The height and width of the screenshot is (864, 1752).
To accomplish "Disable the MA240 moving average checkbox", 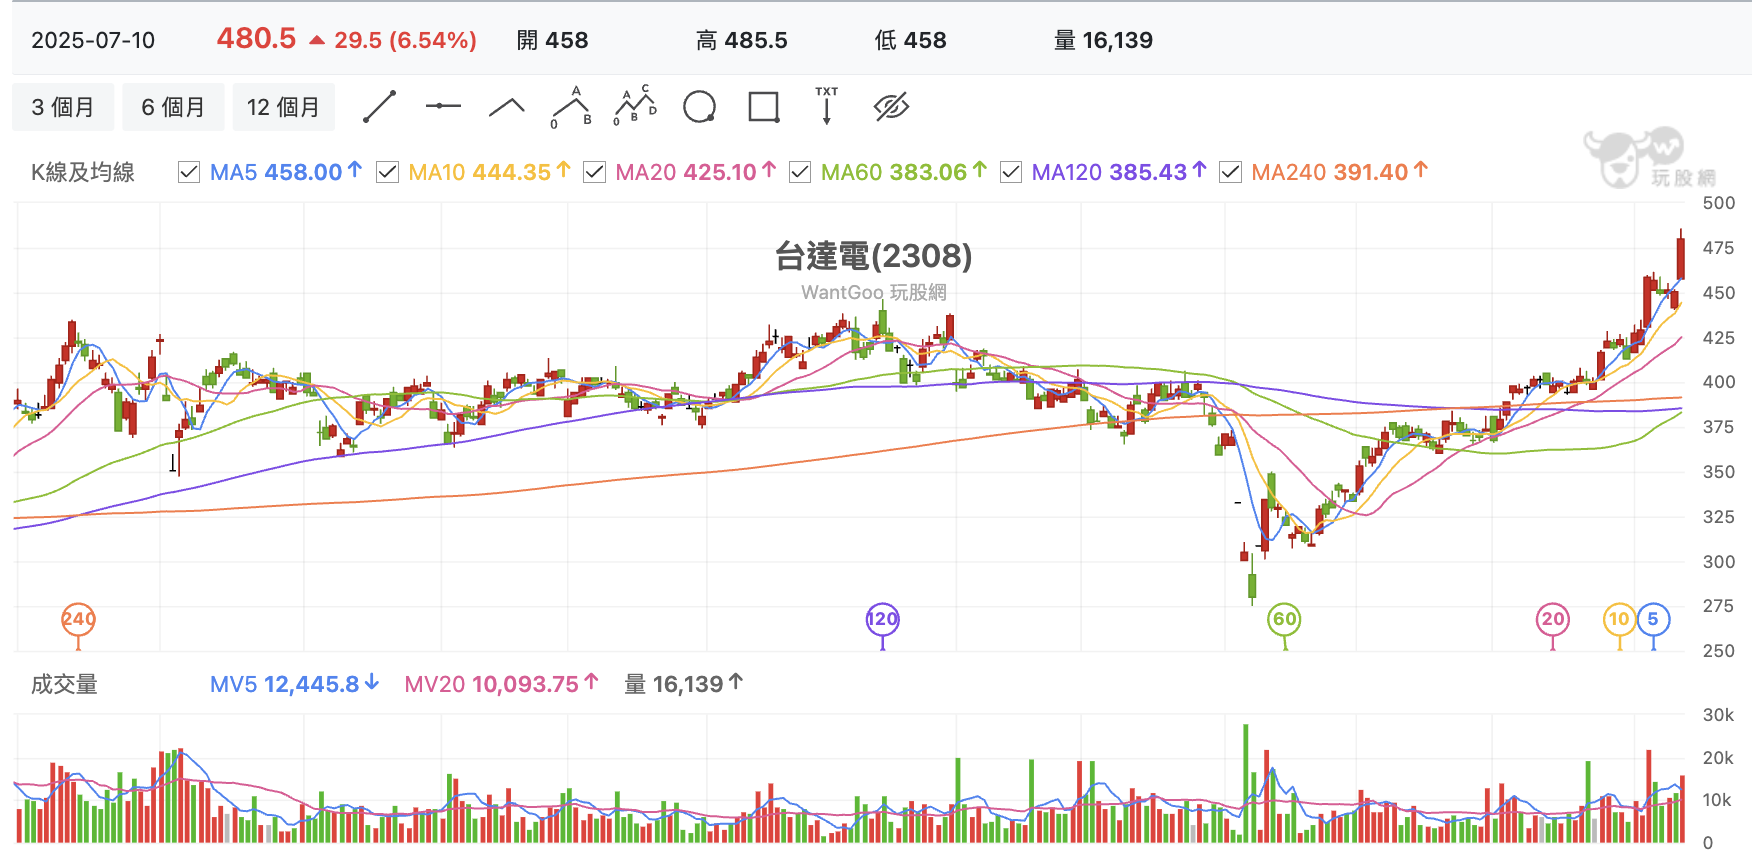I will (1231, 172).
